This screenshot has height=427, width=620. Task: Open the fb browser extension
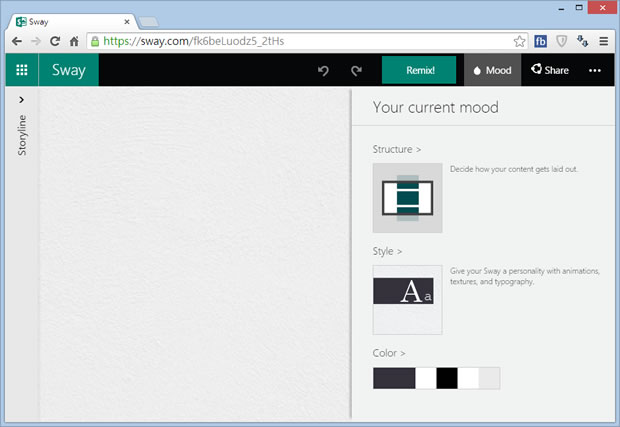[541, 41]
